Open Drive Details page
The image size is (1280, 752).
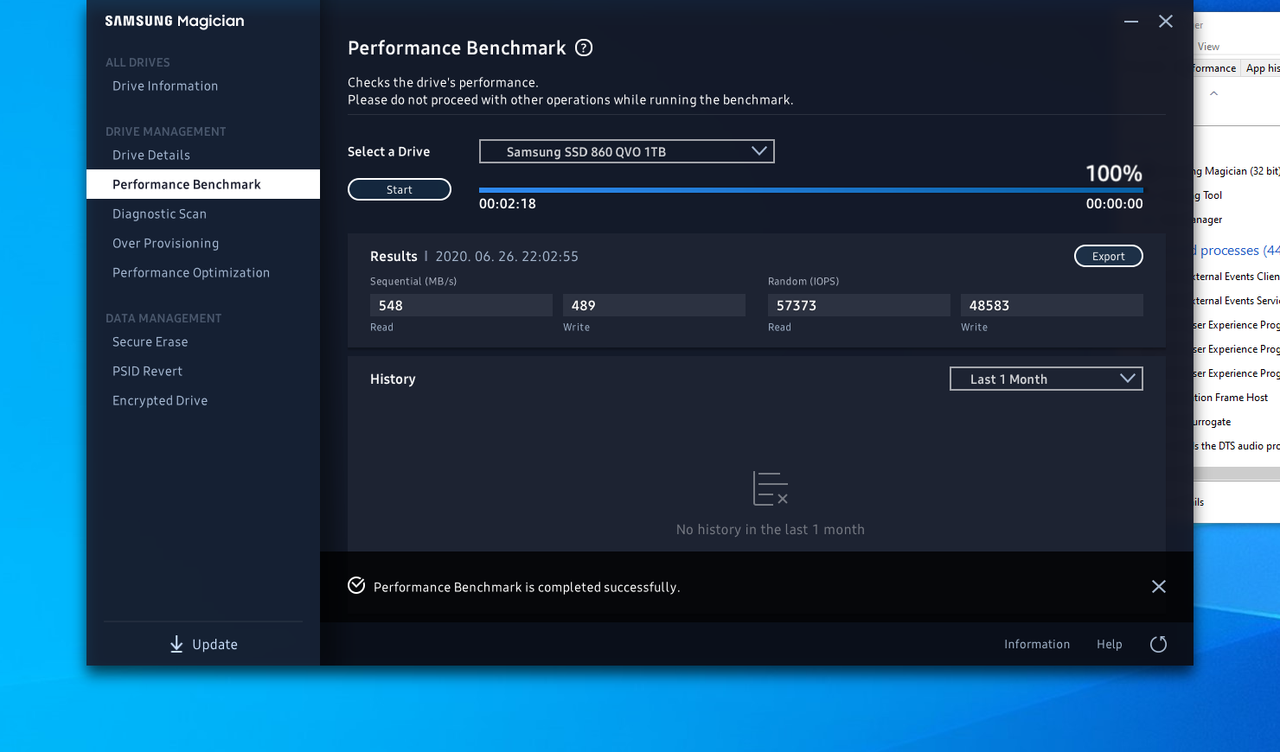[151, 155]
